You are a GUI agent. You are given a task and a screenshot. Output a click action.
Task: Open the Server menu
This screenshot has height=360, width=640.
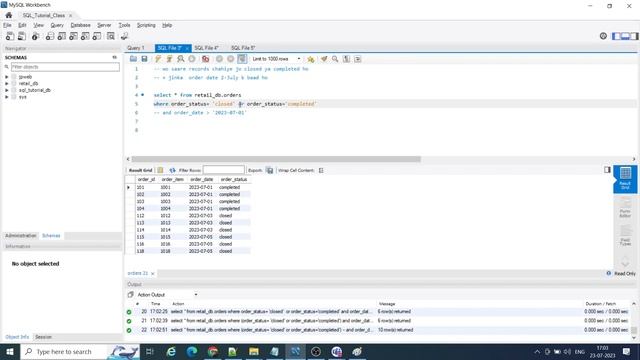tap(104, 25)
